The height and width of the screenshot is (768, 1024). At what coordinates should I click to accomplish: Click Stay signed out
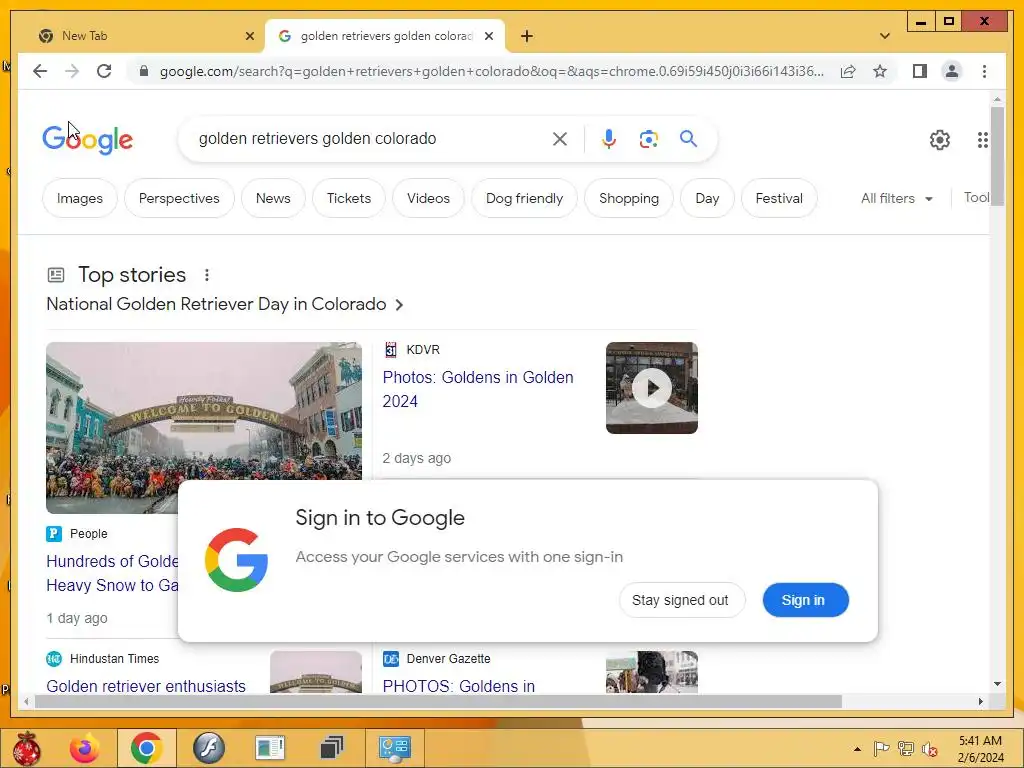point(680,600)
